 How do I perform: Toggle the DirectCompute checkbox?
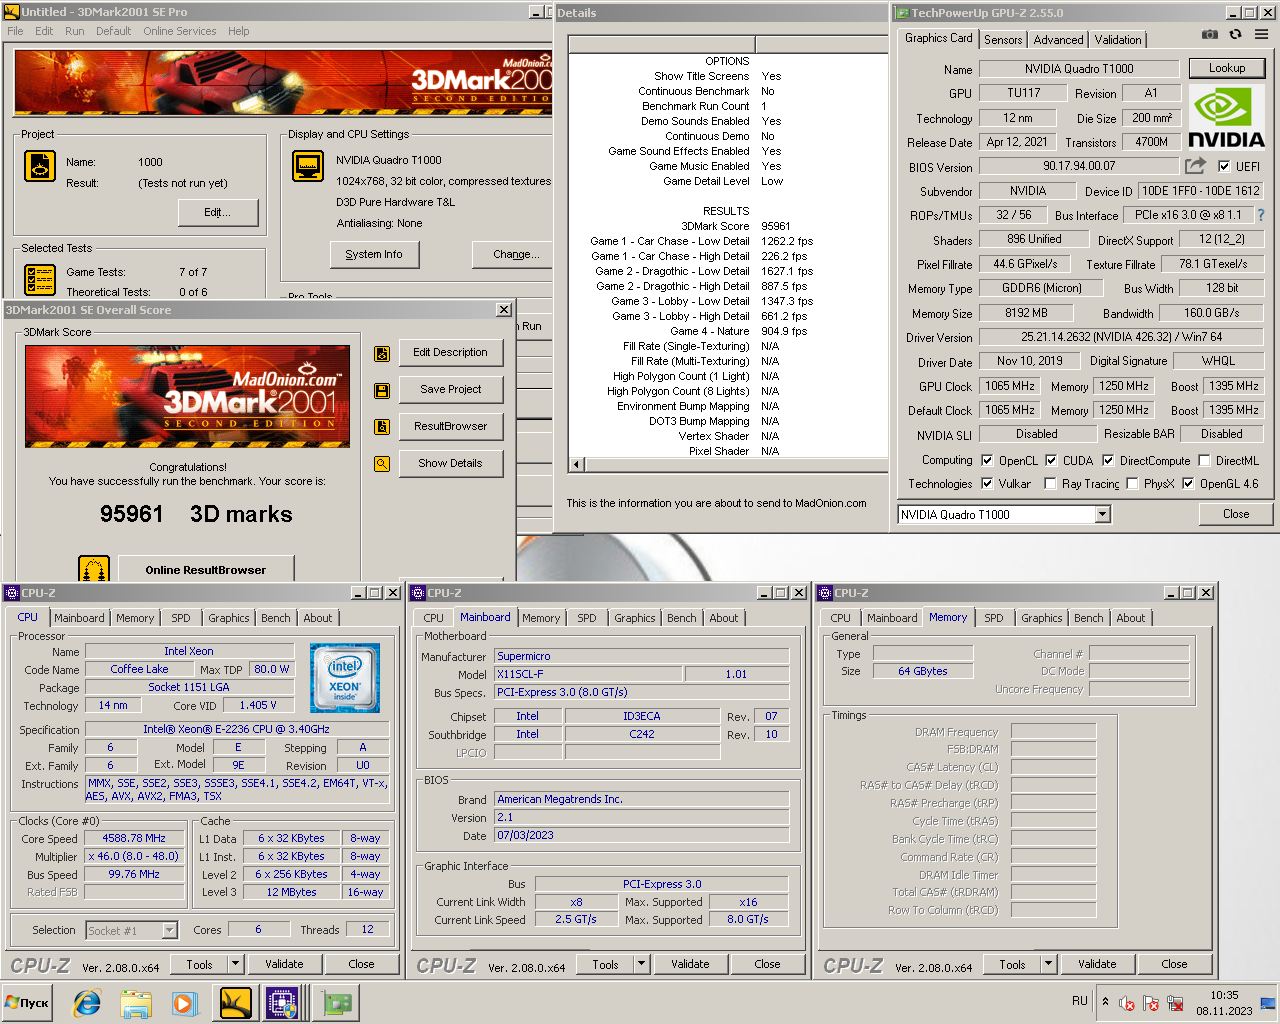(x=1108, y=461)
